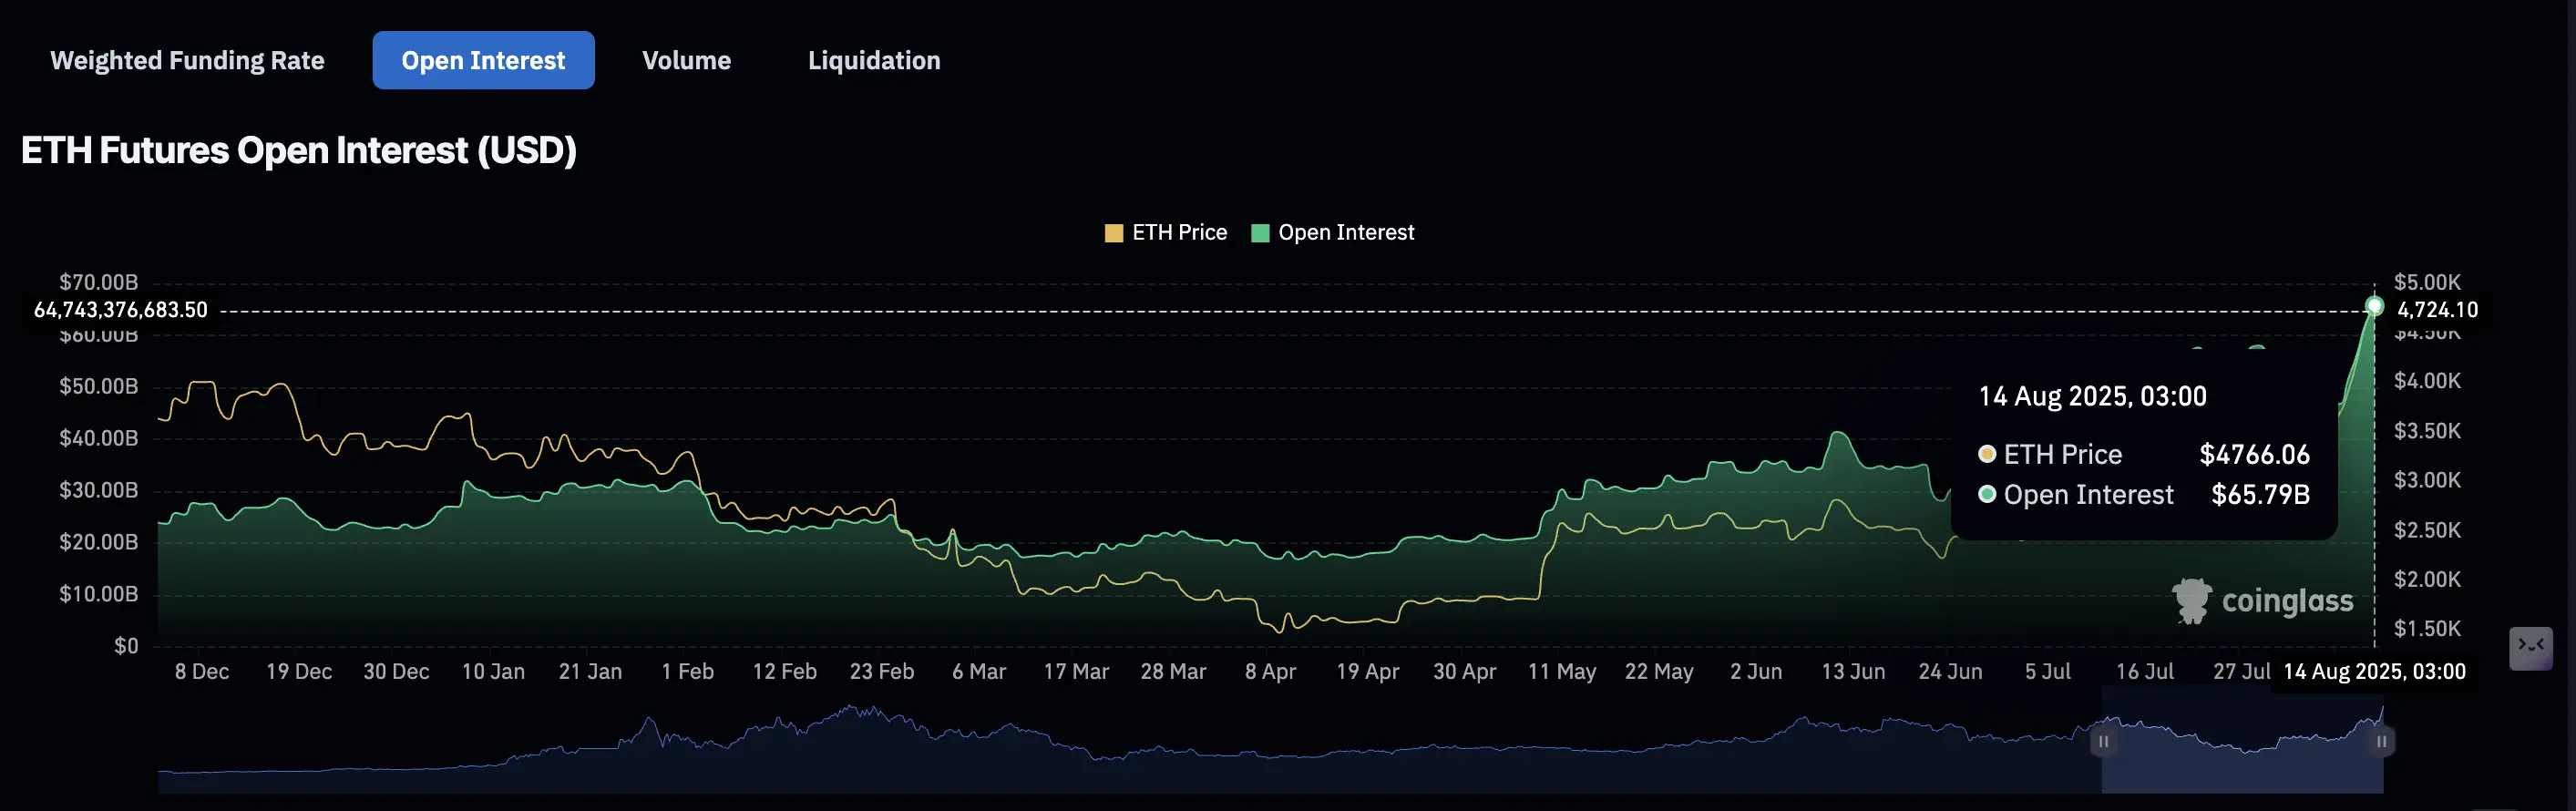Click the ETH Futures Open Interest title
2576x811 pixels.
299,151
